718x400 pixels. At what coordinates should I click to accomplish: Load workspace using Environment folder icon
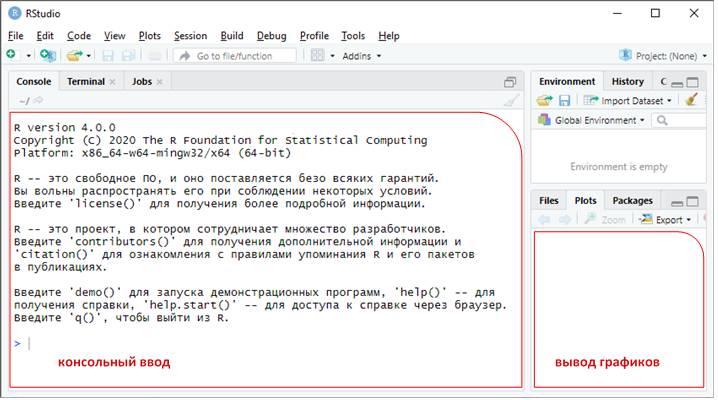tap(544, 100)
